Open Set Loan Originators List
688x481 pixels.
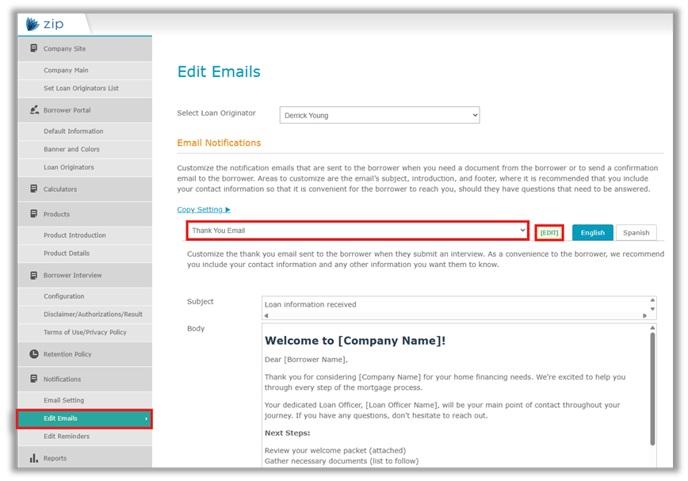point(85,88)
